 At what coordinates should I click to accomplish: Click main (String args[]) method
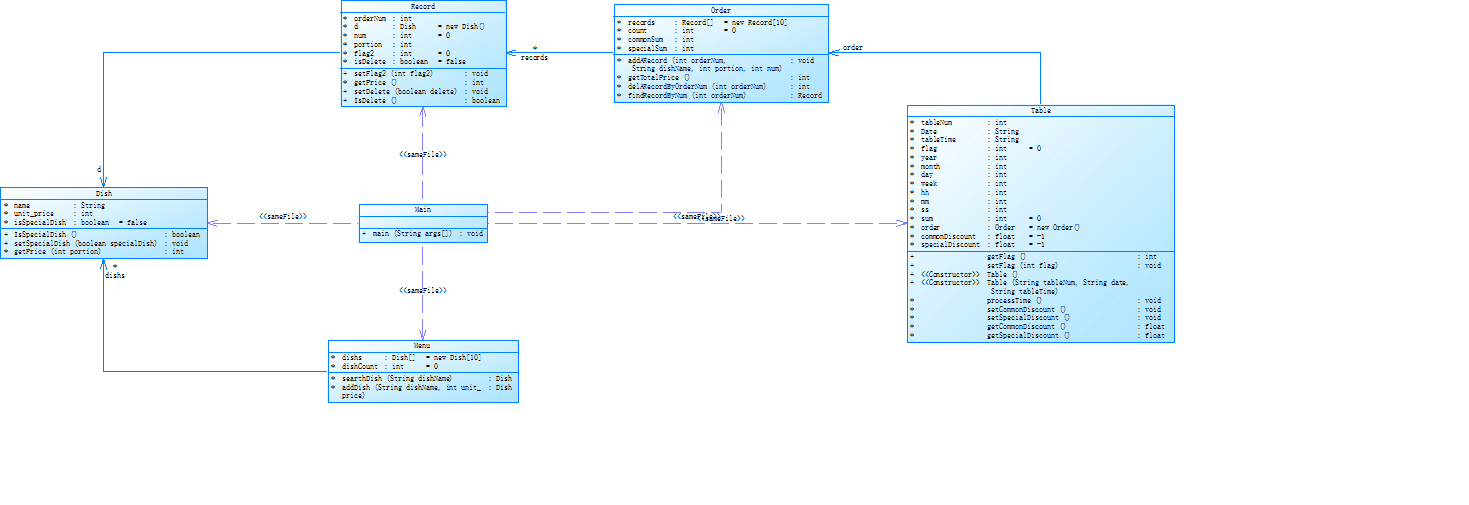(423, 234)
